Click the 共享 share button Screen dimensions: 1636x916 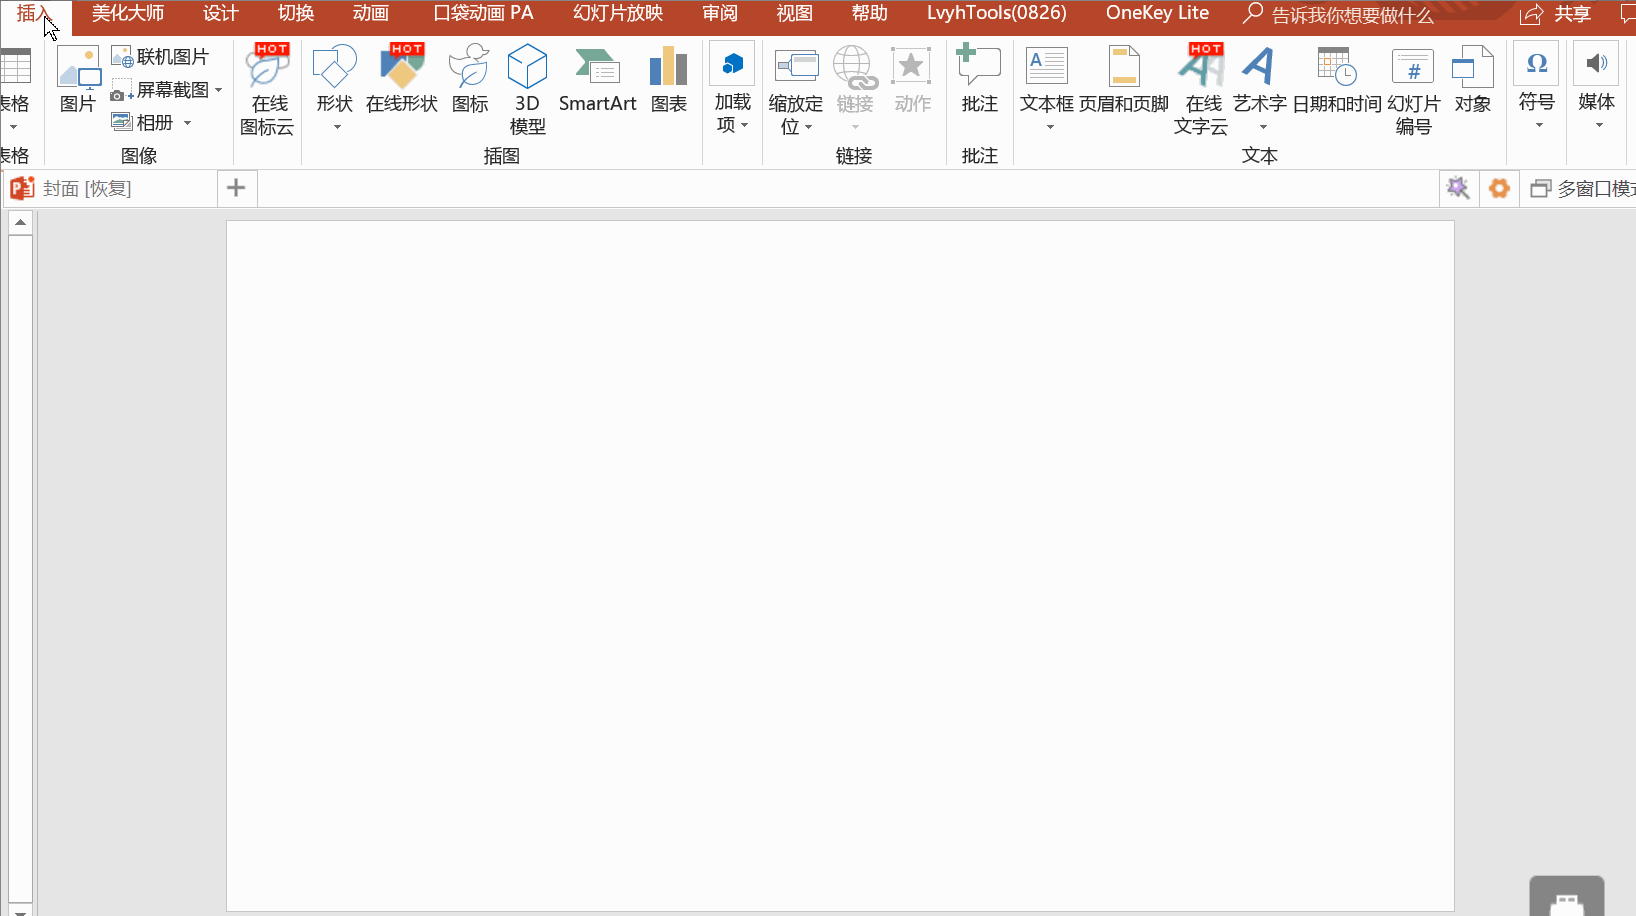pos(1555,15)
